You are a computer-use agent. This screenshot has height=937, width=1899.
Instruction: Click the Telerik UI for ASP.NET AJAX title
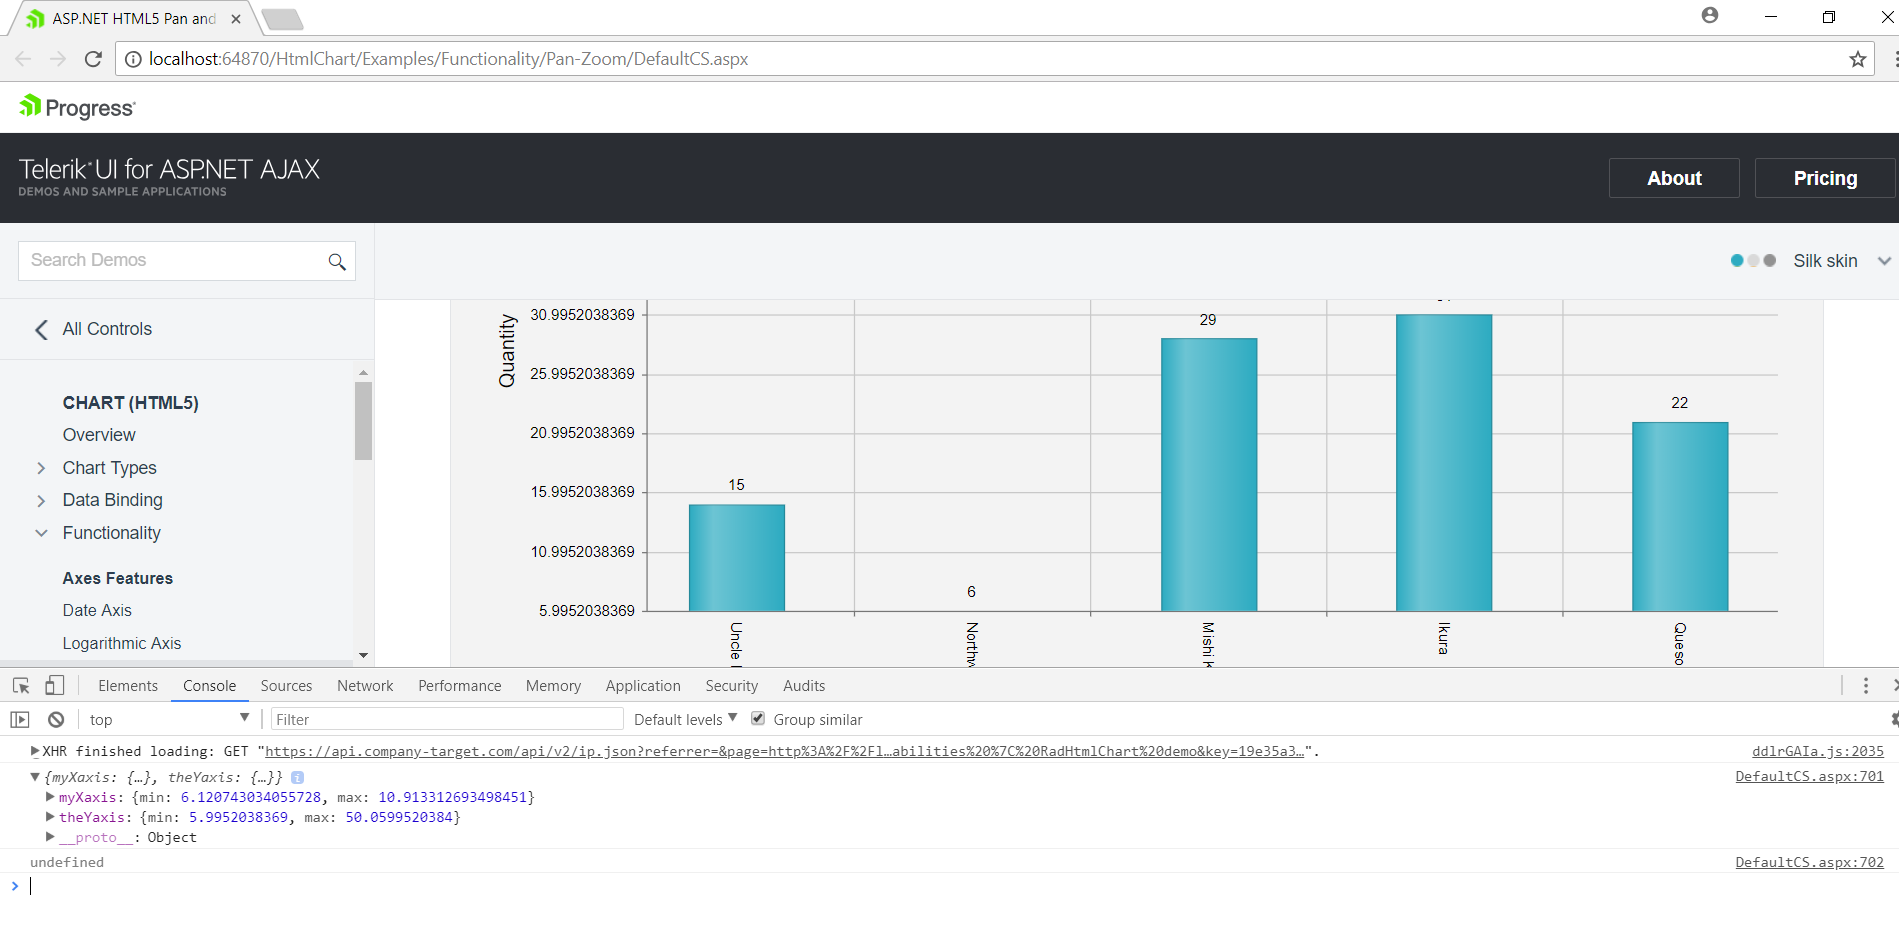169,169
